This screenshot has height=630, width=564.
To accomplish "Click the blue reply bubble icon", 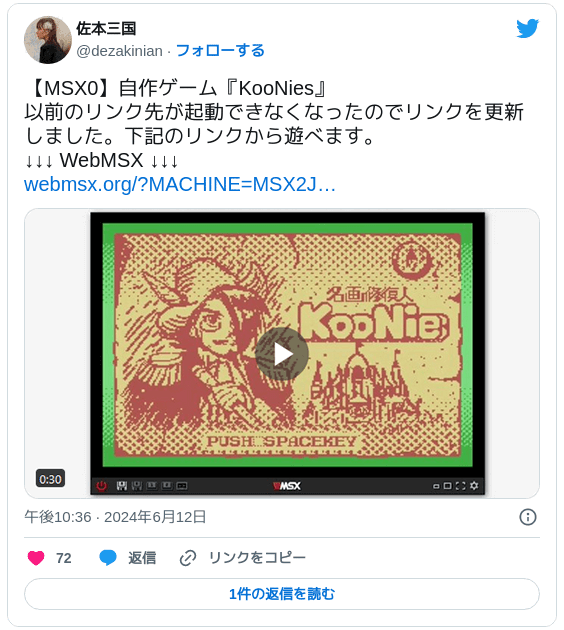I will pyautogui.click(x=108, y=558).
